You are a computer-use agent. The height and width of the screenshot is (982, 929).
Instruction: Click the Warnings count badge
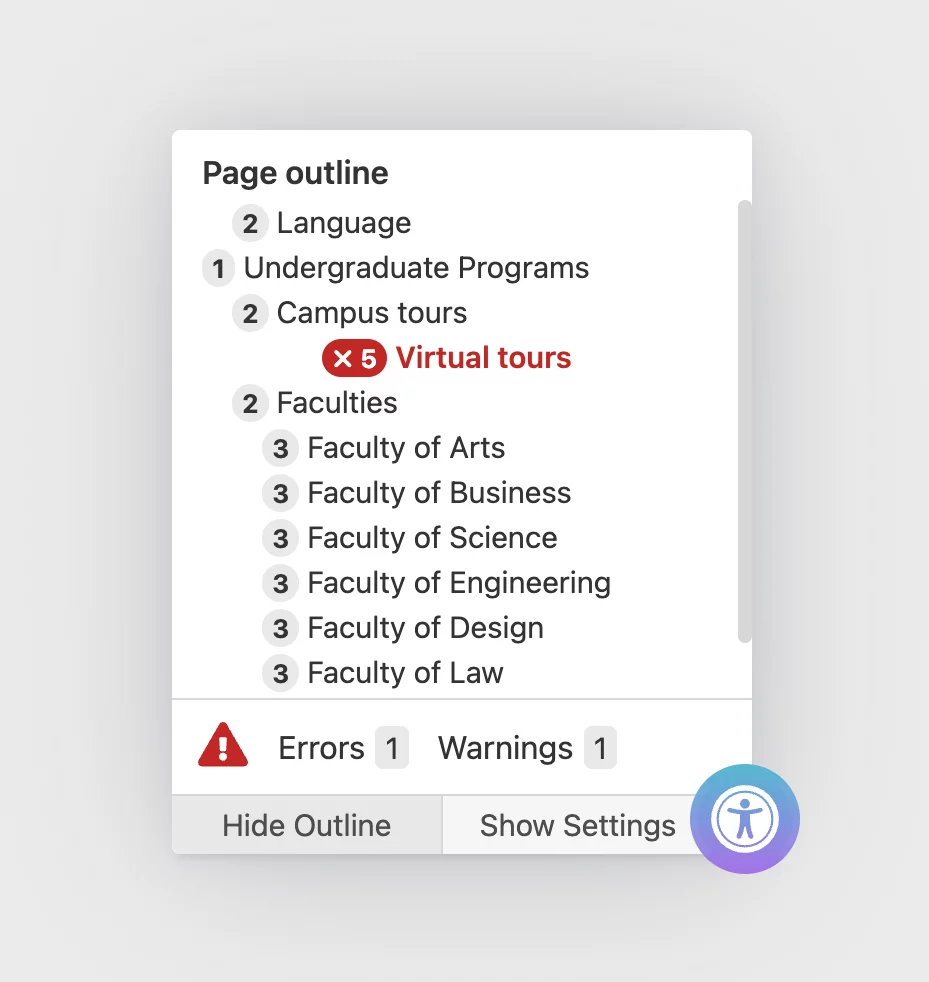pyautogui.click(x=600, y=748)
